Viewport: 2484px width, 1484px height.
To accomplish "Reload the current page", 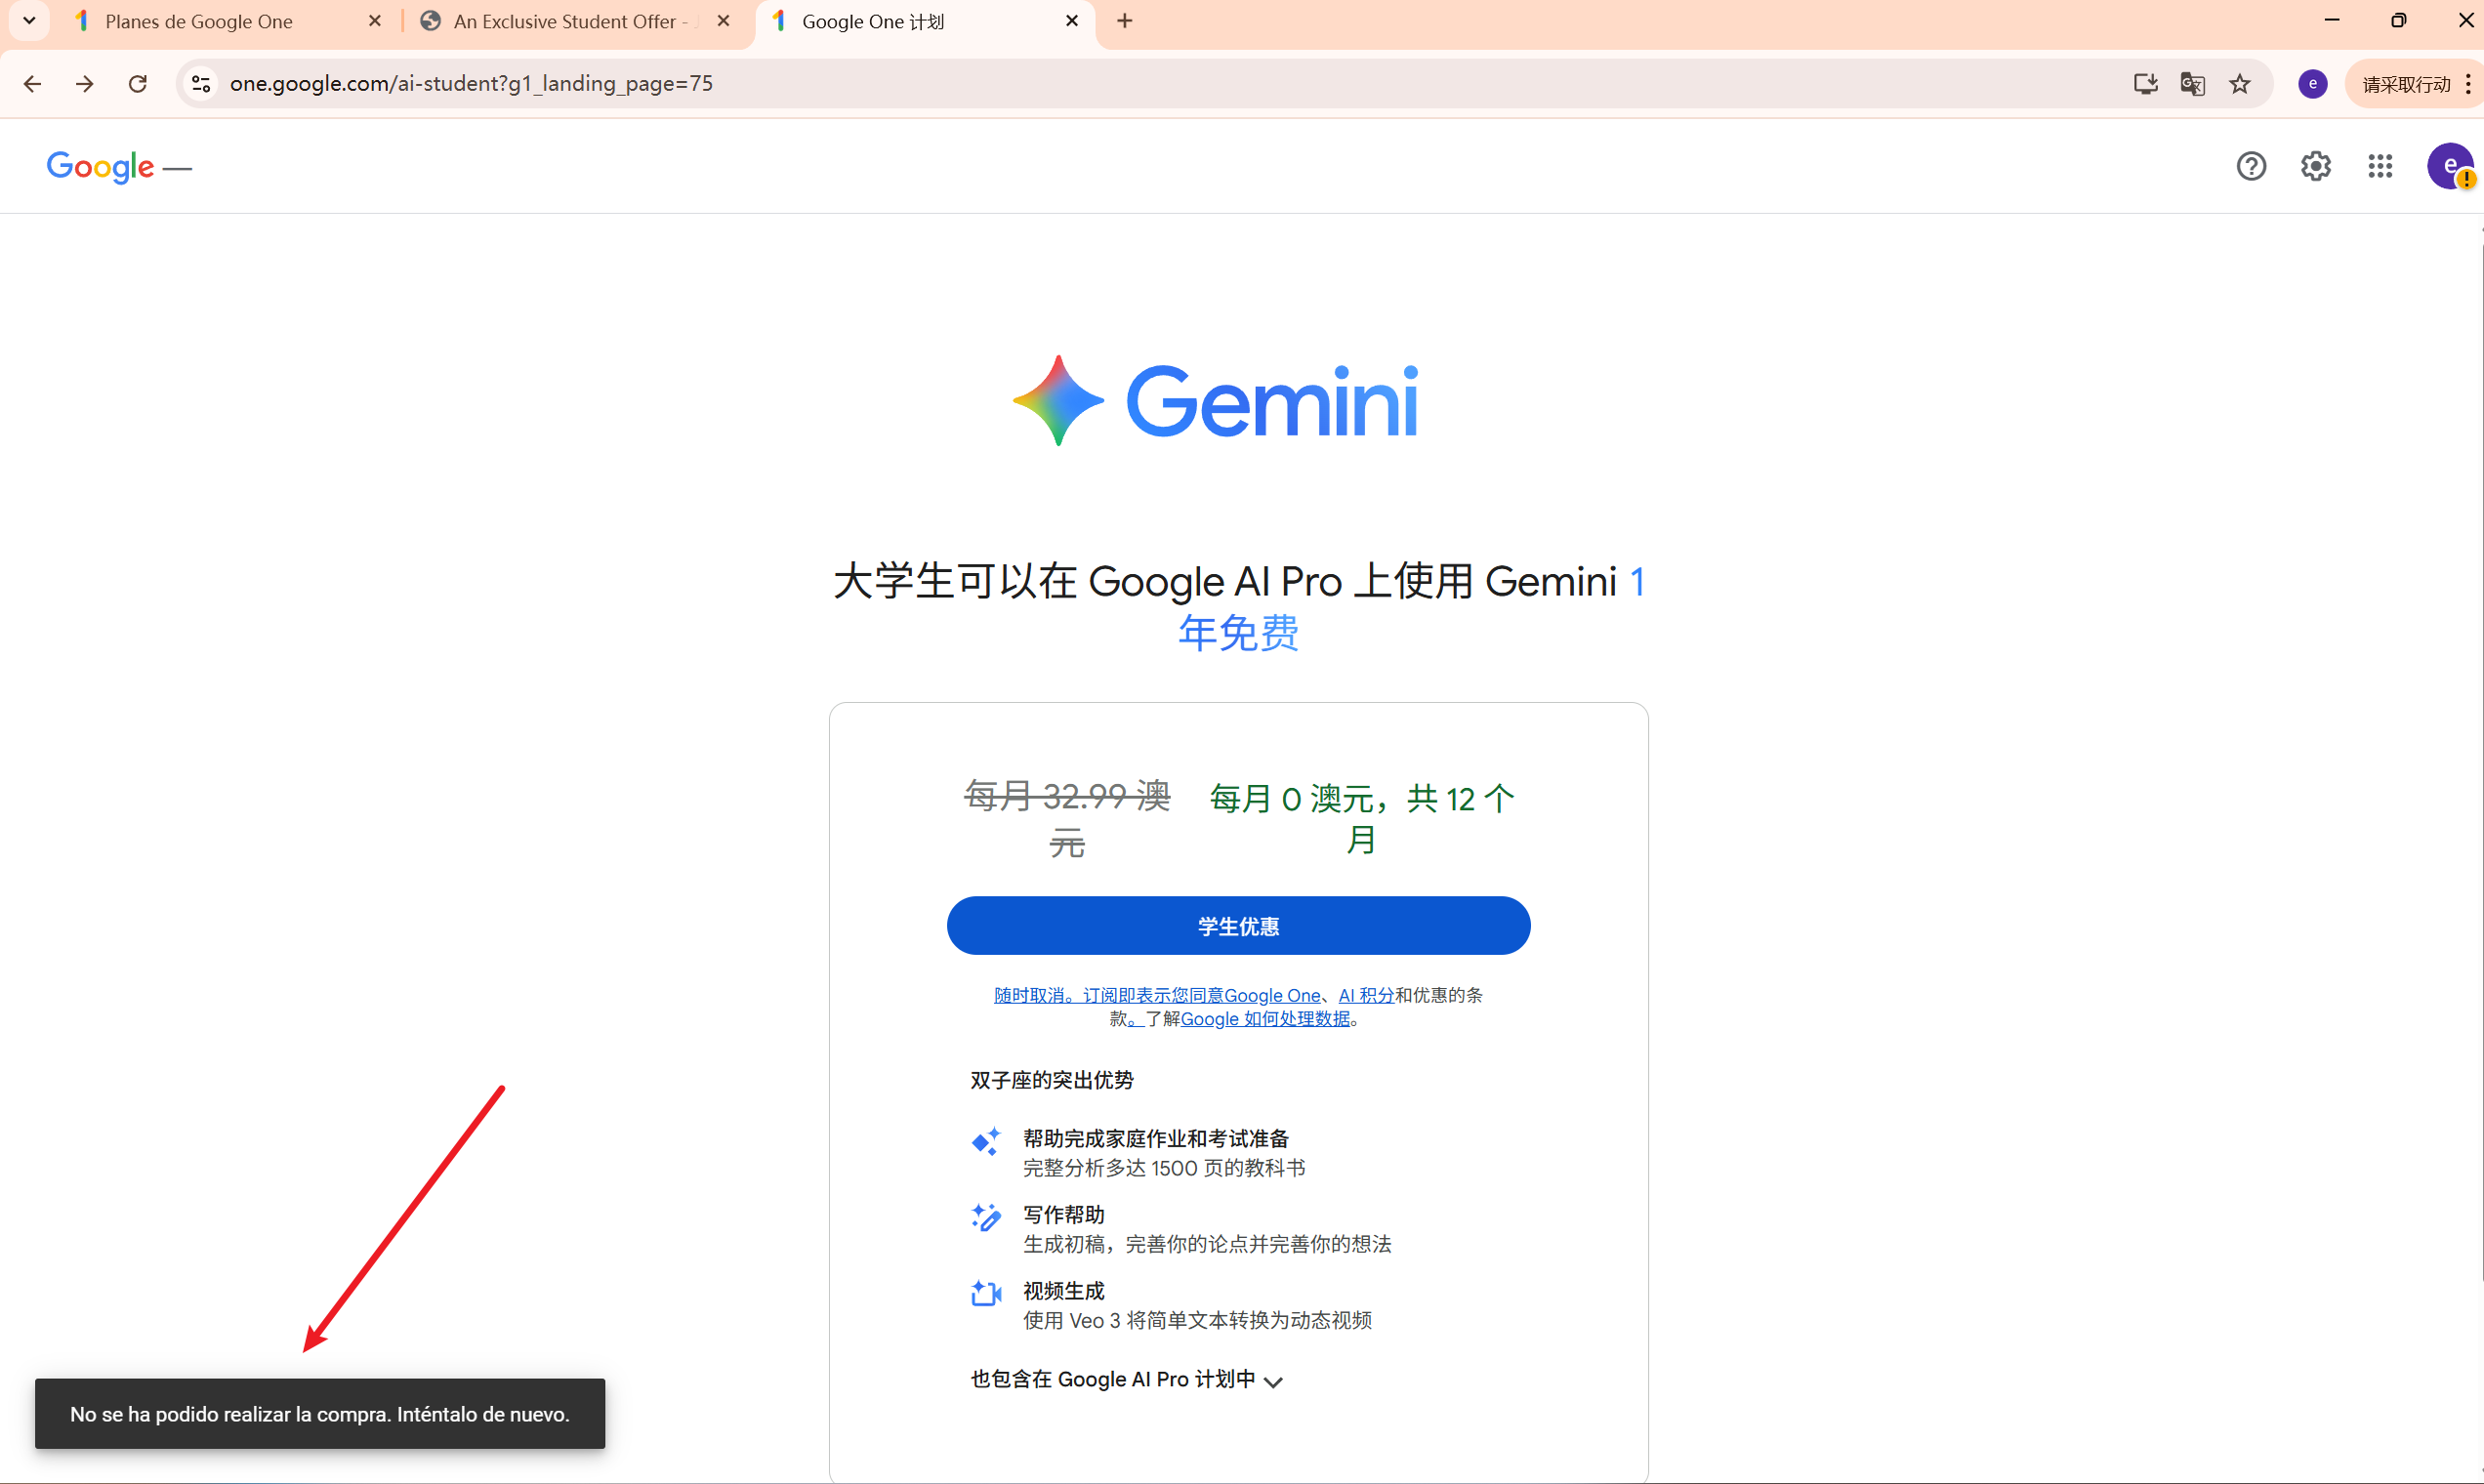I will [138, 84].
